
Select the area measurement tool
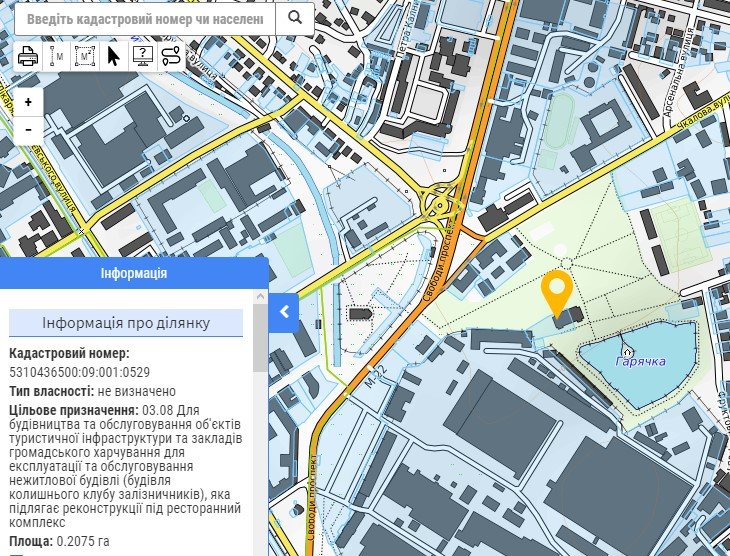85,55
